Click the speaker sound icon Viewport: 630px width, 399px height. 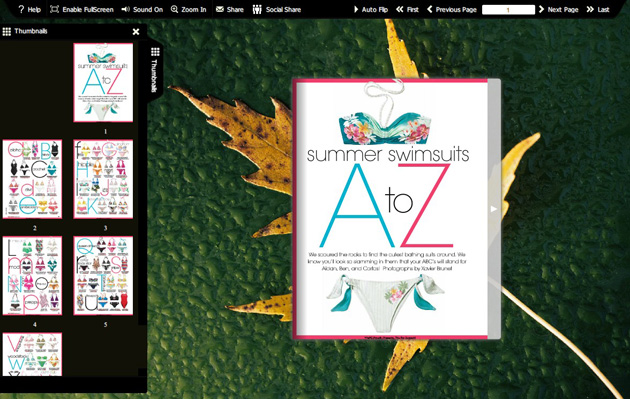coord(125,9)
